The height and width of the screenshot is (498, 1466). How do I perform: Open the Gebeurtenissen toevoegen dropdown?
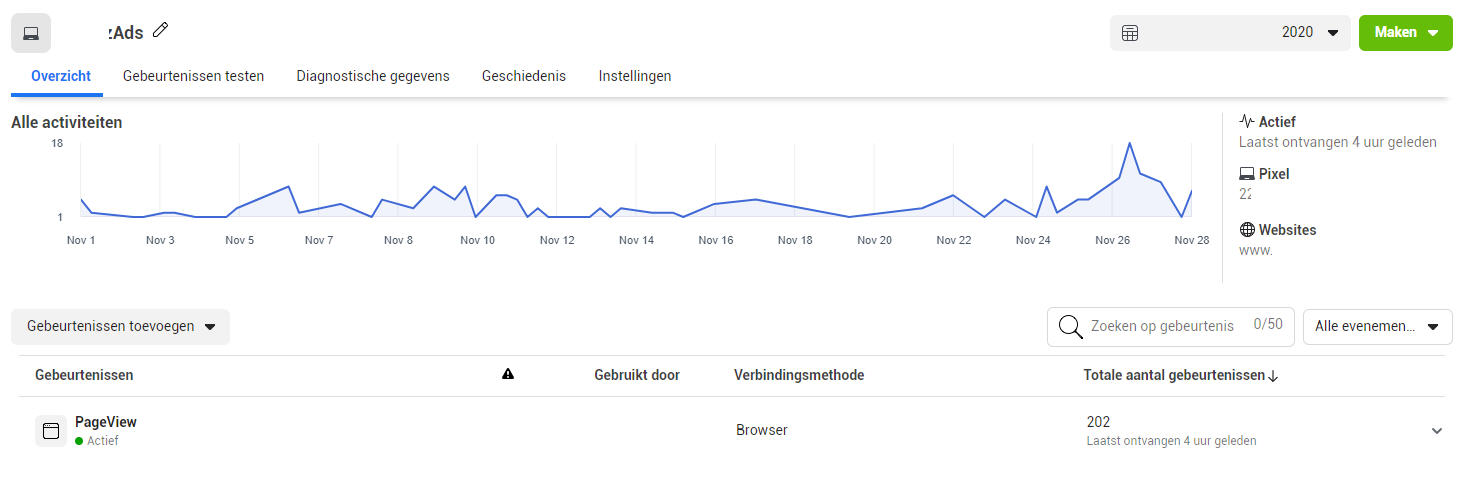[x=120, y=327]
